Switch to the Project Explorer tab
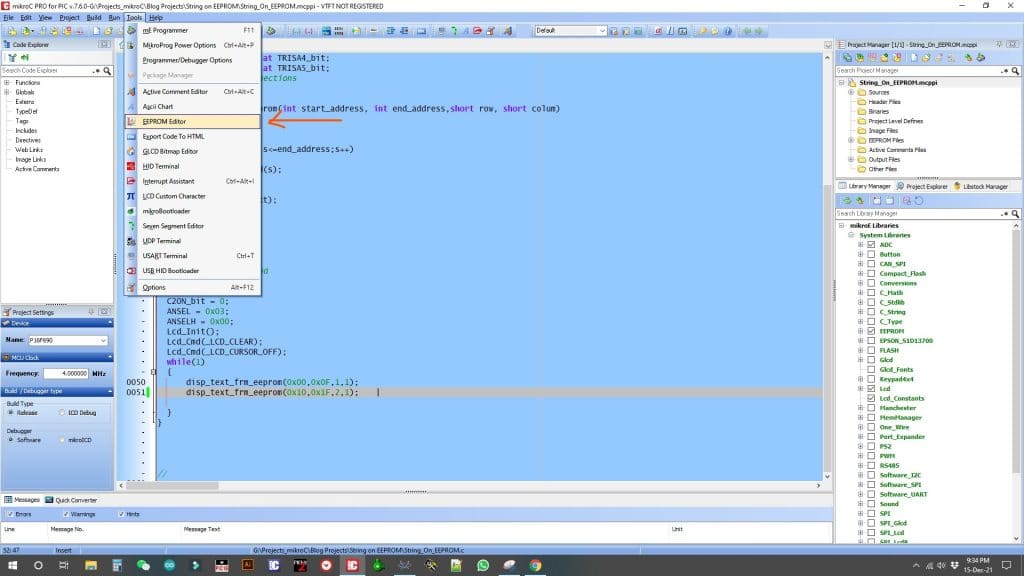The image size is (1024, 576). tap(922, 186)
